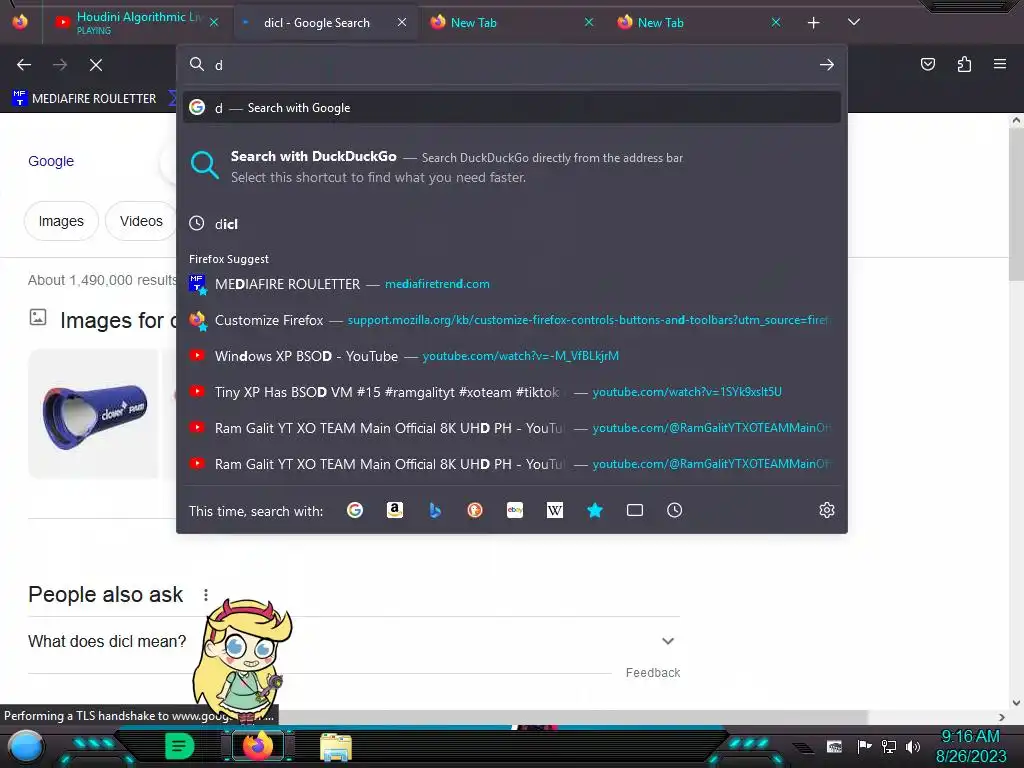Search this time with DuckDuckGo icon
Screen dimensions: 1024x768
click(475, 510)
